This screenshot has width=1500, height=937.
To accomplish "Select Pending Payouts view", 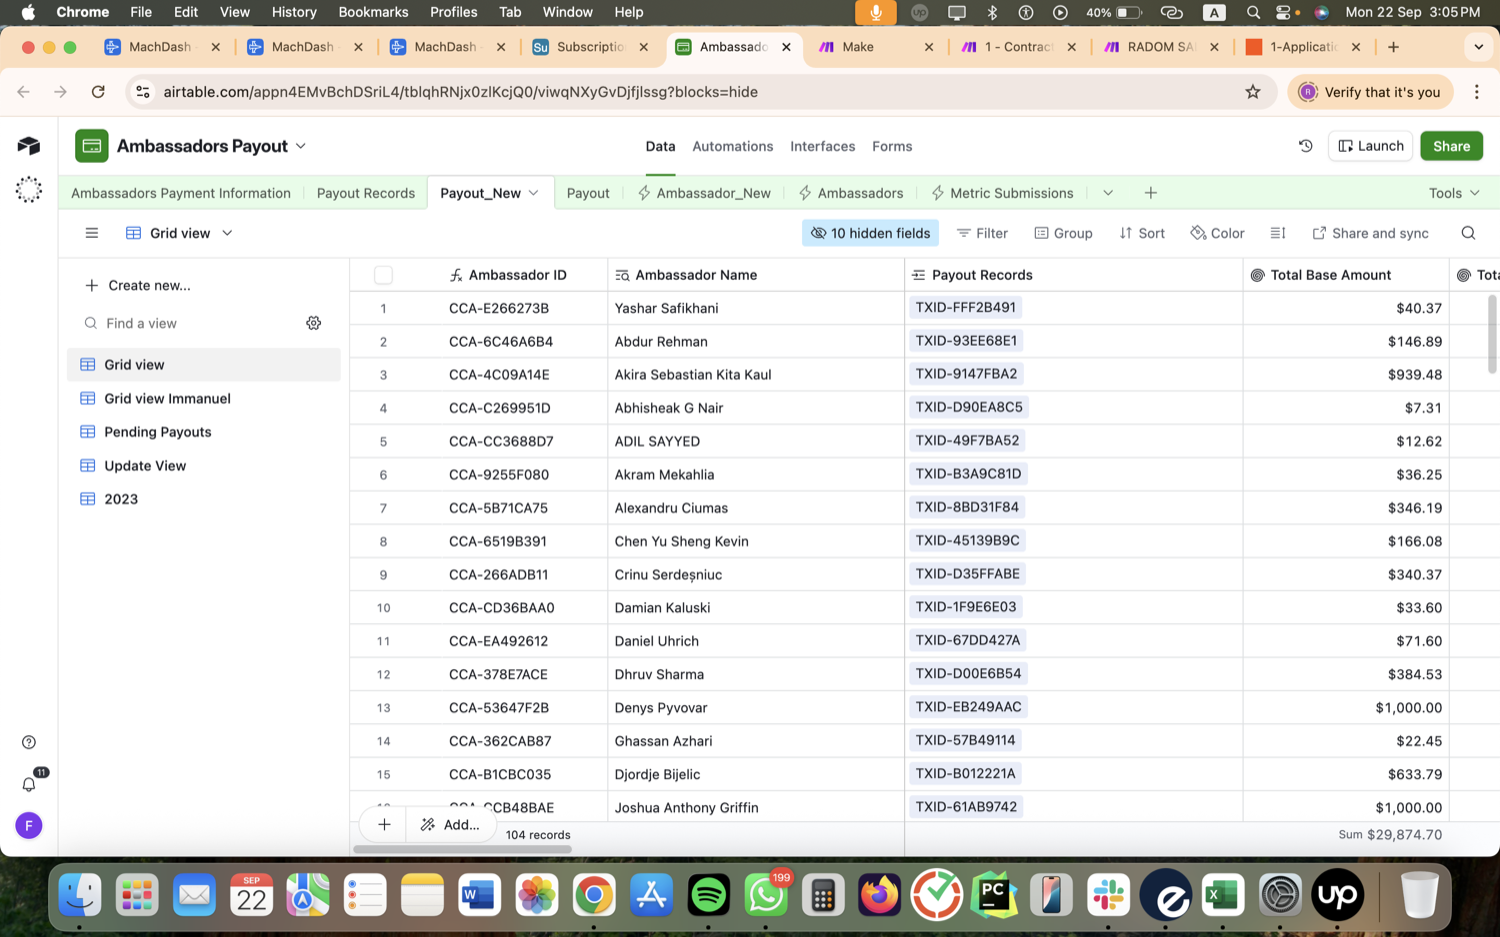I will pos(204,432).
